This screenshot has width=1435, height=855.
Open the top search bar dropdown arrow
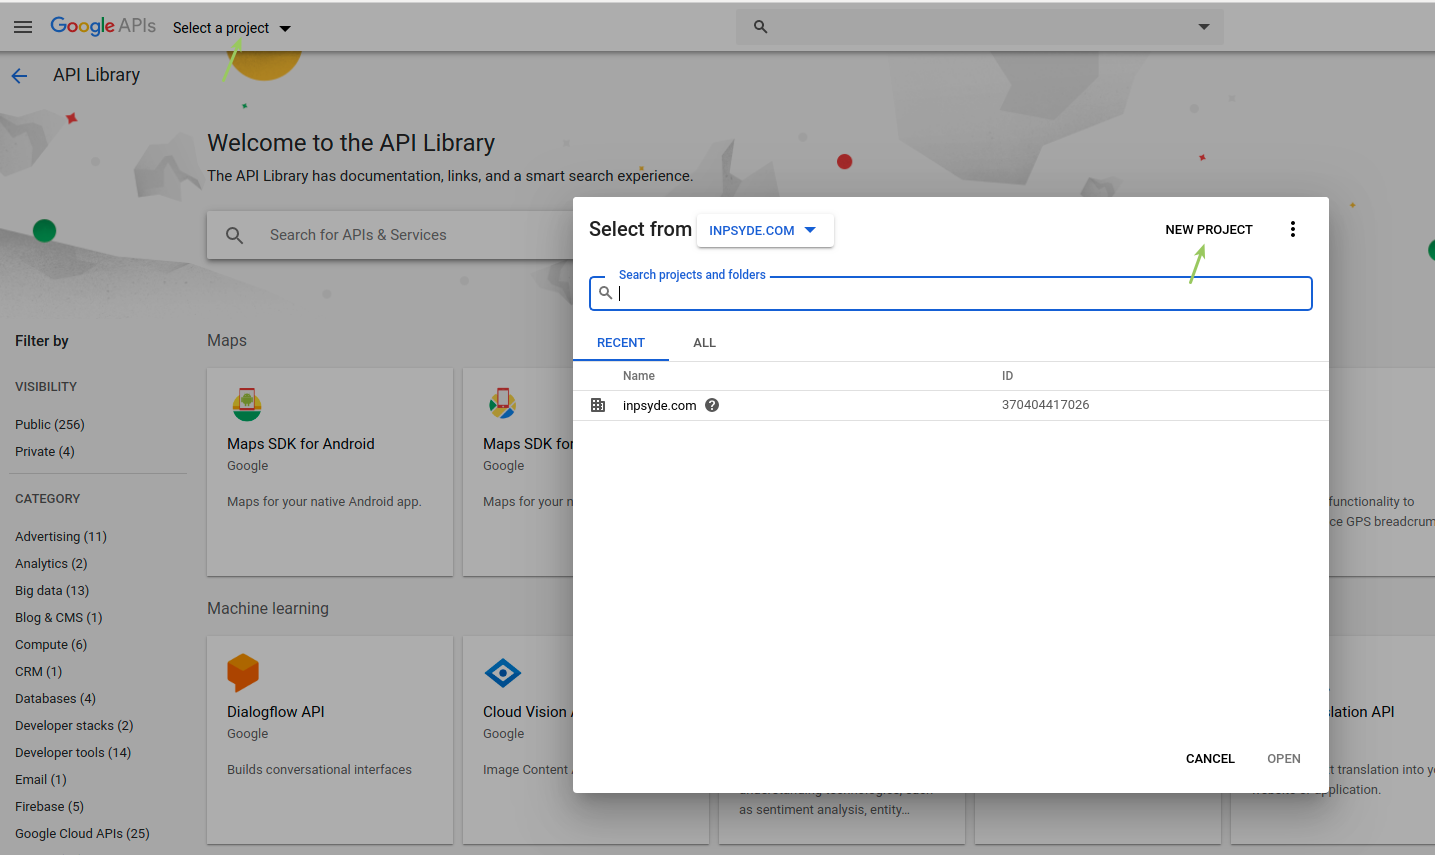[1203, 27]
